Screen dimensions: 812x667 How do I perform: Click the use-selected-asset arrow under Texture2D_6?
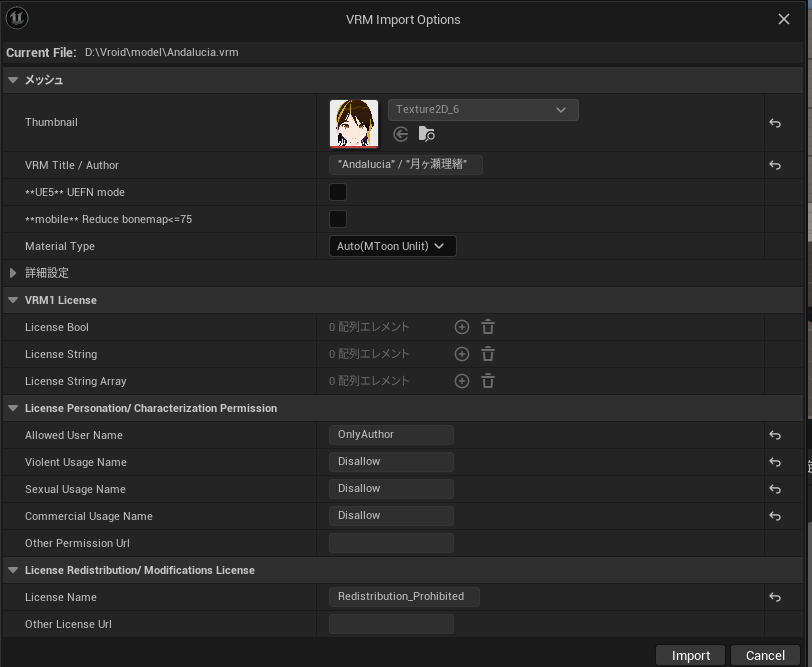[x=401, y=132]
